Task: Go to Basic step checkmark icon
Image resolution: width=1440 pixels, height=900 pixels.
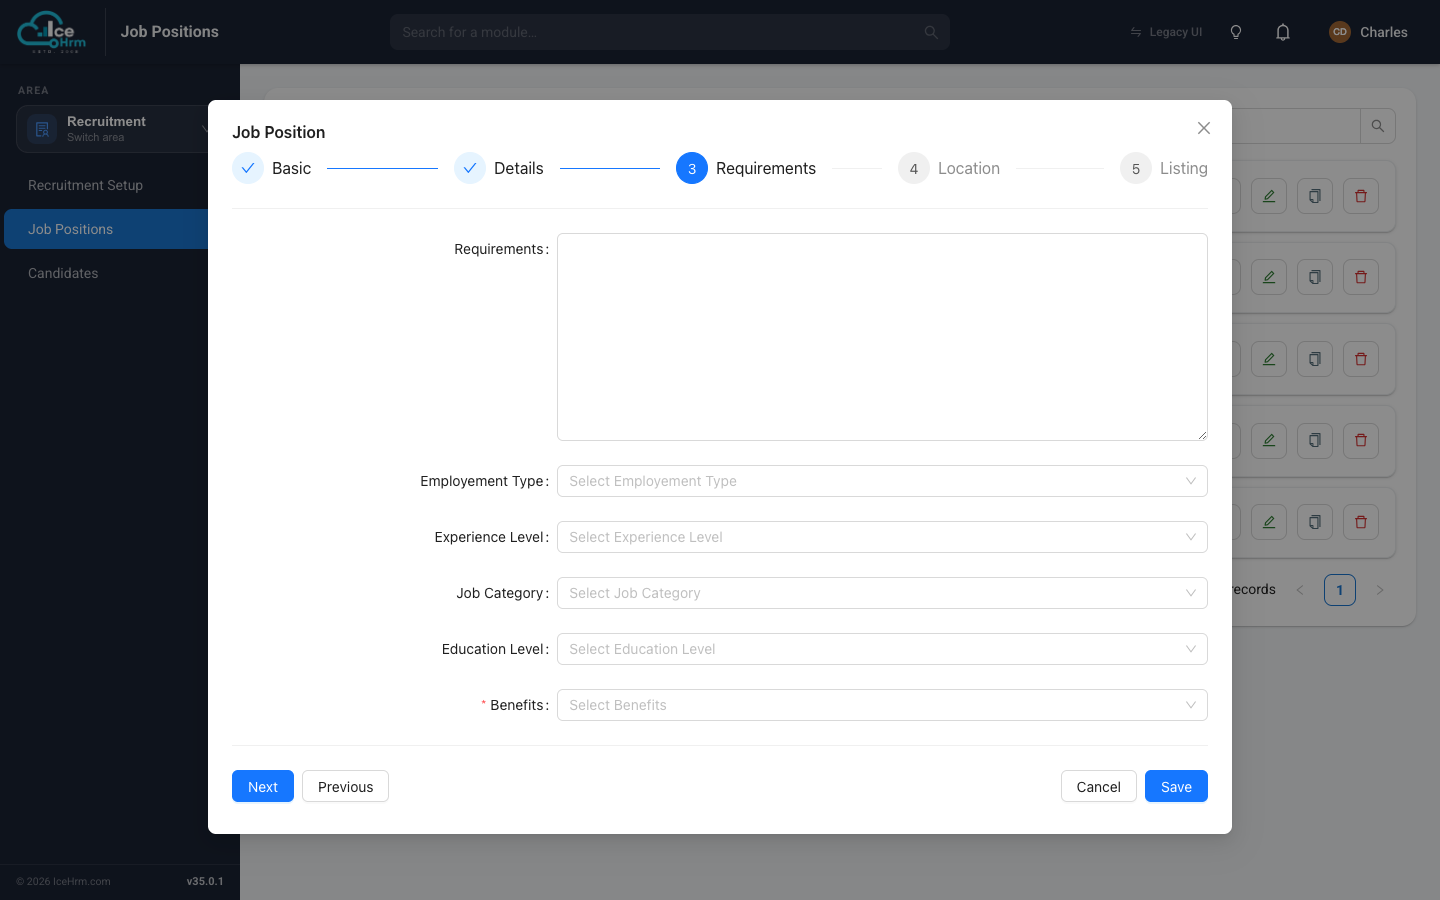Action: 248,168
